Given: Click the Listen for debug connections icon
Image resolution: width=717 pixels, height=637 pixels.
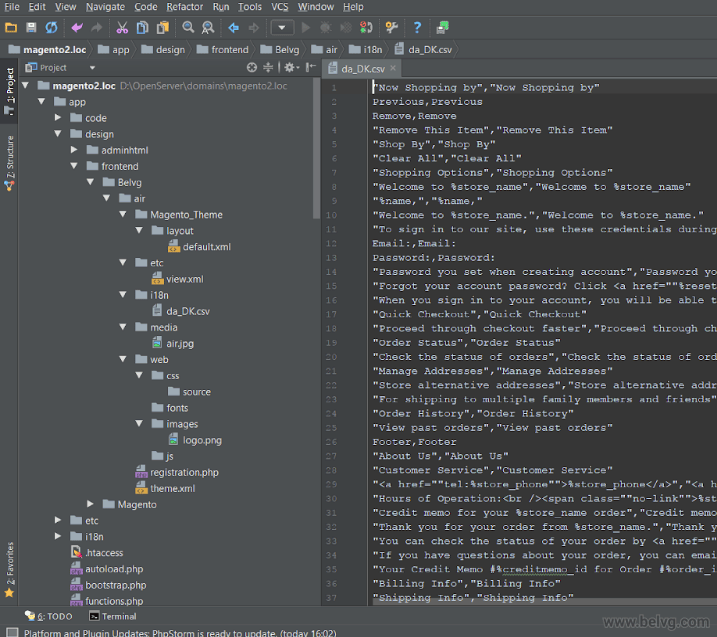Looking at the screenshot, I should point(366,27).
